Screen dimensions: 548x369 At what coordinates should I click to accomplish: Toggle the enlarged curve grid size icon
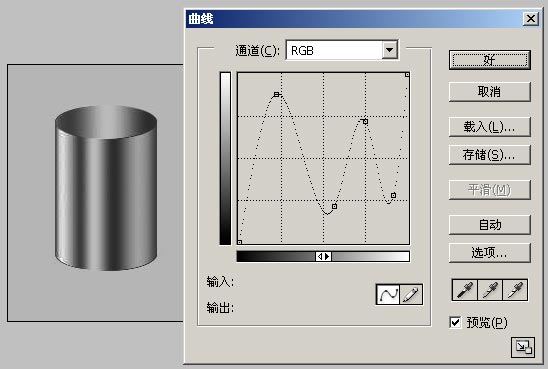click(523, 347)
